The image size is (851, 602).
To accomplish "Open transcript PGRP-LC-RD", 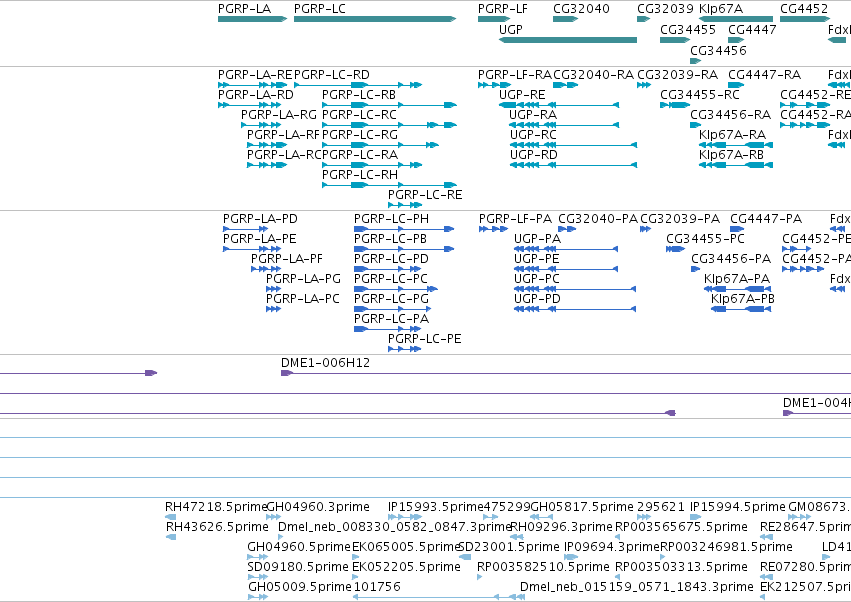I will pyautogui.click(x=332, y=74).
